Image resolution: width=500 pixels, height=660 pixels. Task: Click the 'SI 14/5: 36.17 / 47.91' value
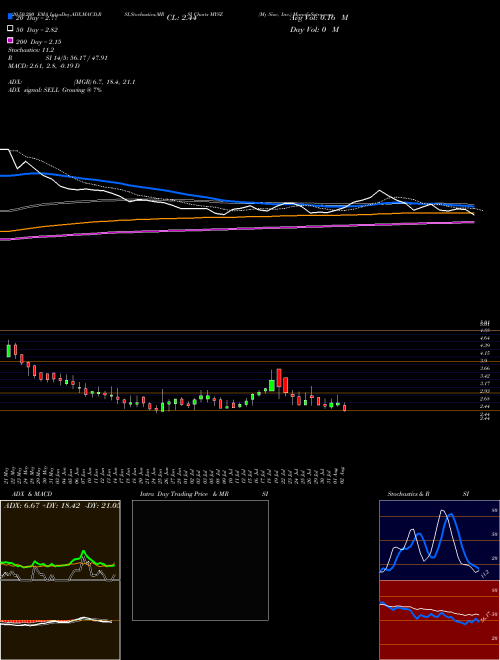78,58
